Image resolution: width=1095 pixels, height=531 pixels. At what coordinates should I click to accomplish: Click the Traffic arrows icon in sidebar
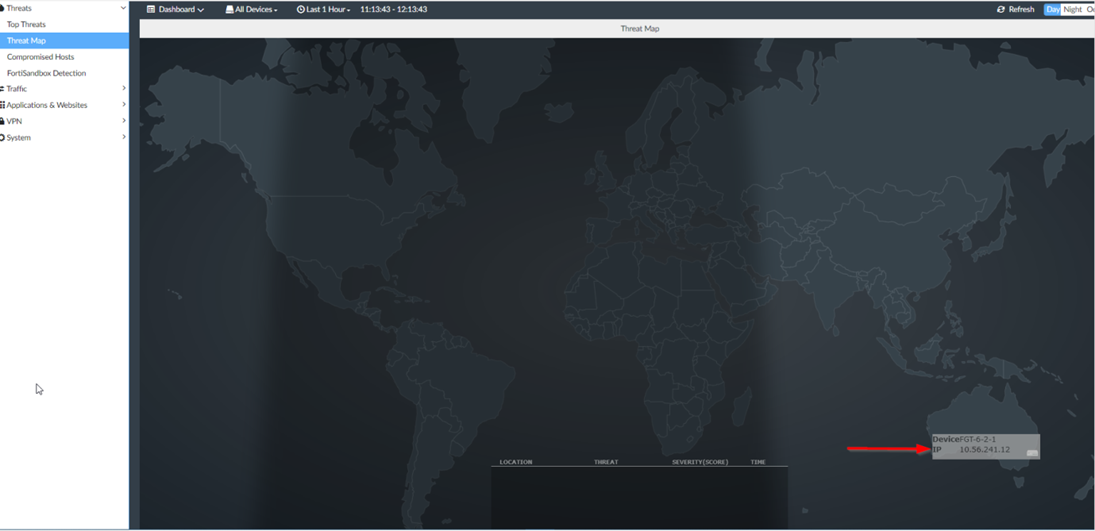click(2, 89)
